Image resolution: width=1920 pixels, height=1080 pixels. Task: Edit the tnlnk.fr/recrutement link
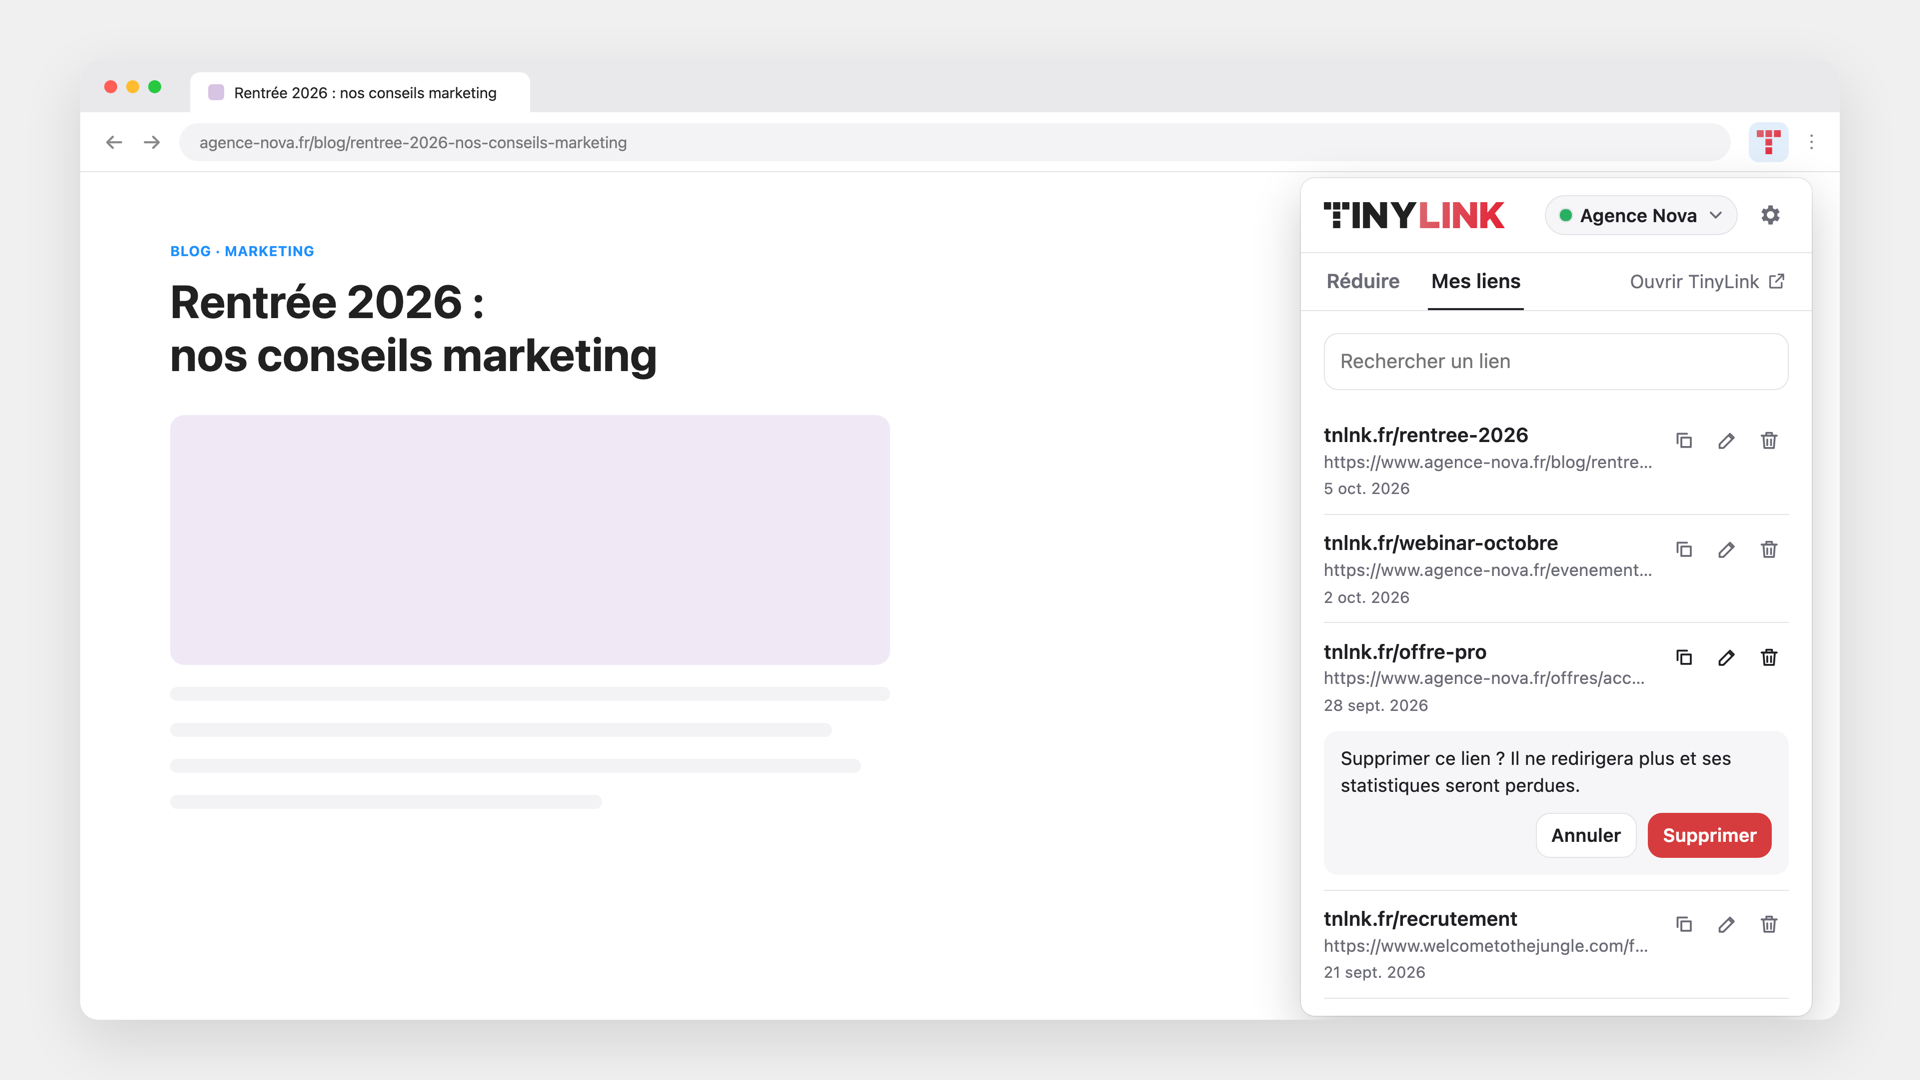tap(1726, 925)
